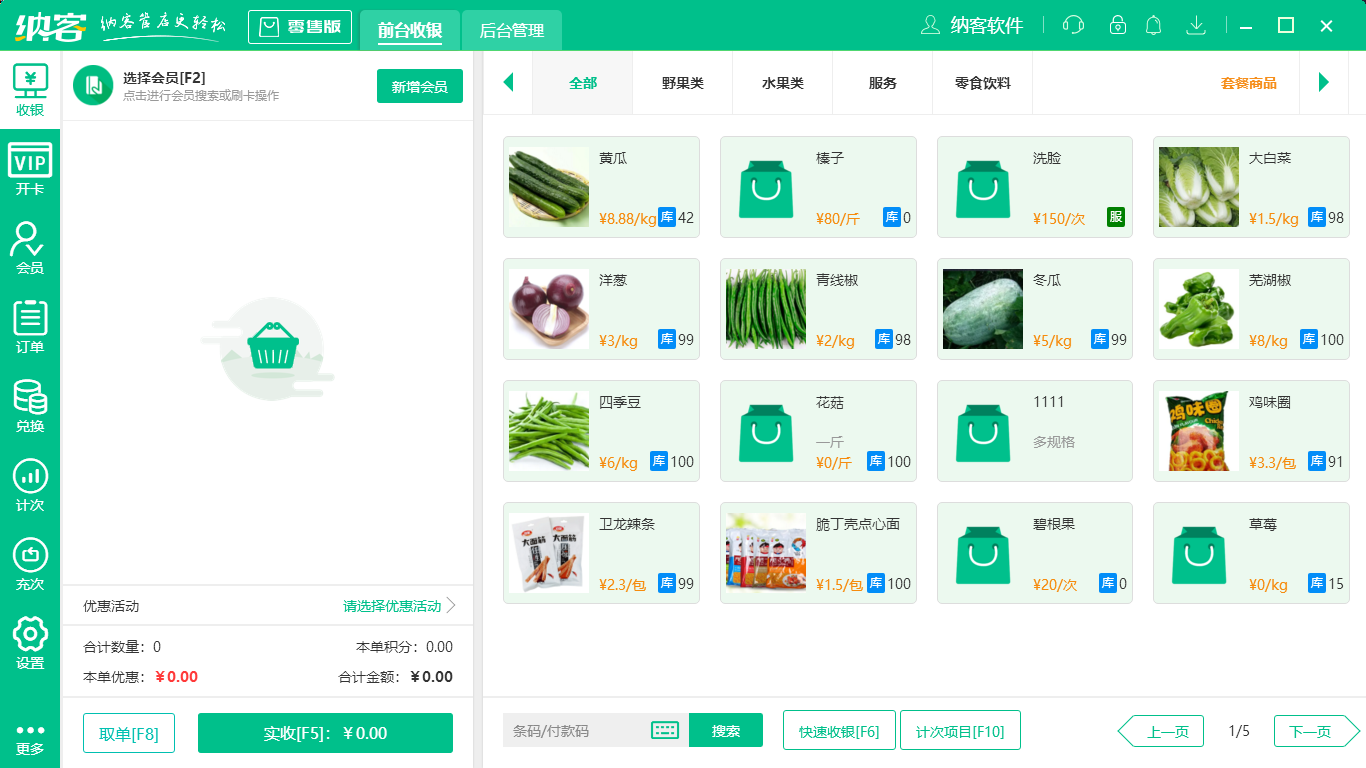Open the notification bell icon
The width and height of the screenshot is (1366, 768).
pos(1154,25)
